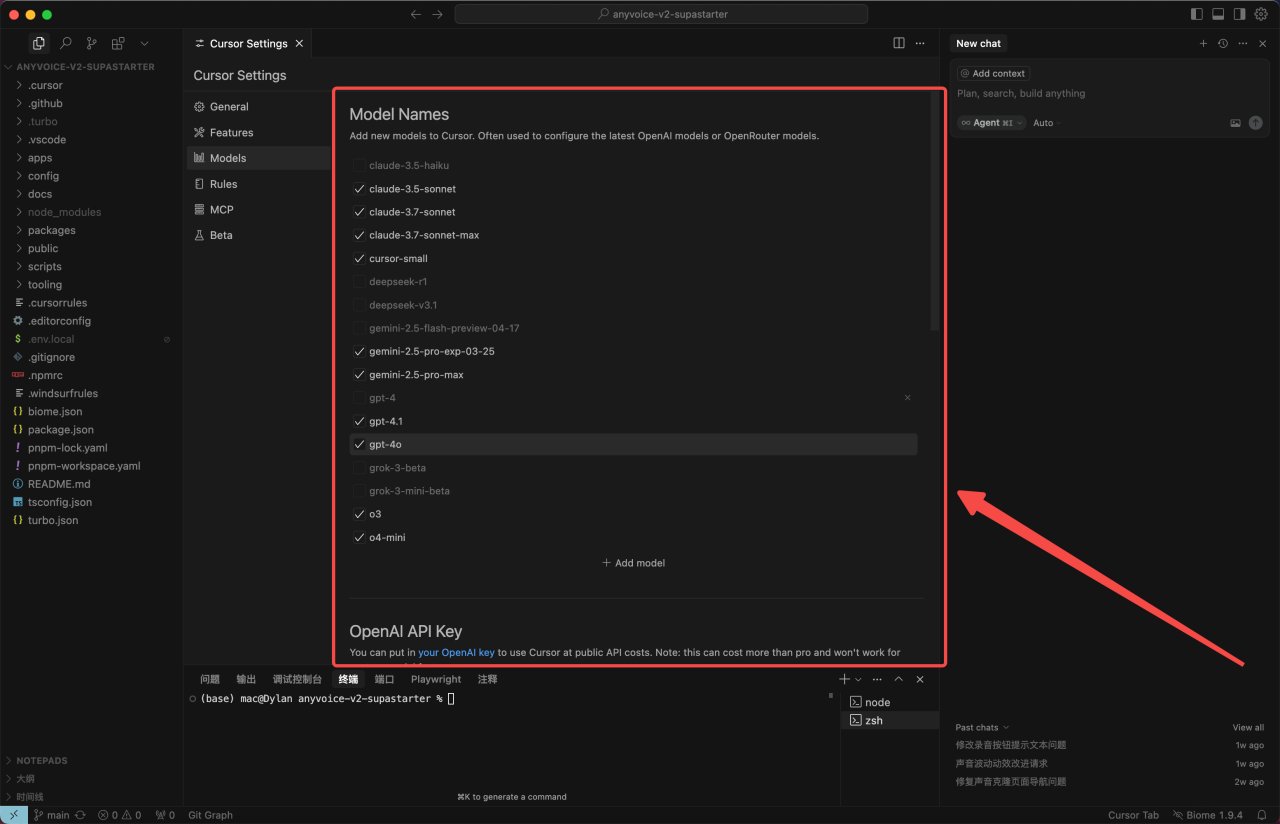Expand the apps folder
The width and height of the screenshot is (1280, 824).
[x=40, y=158]
